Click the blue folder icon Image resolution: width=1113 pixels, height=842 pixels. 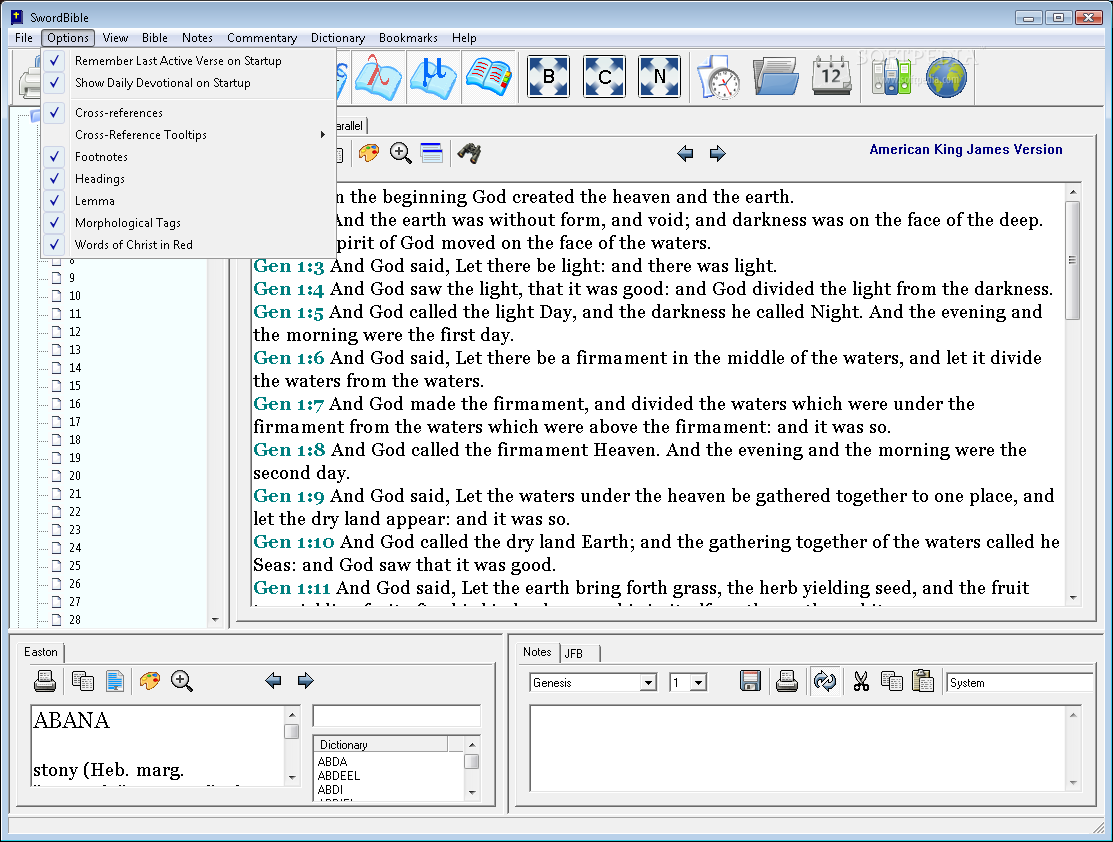[x=776, y=77]
